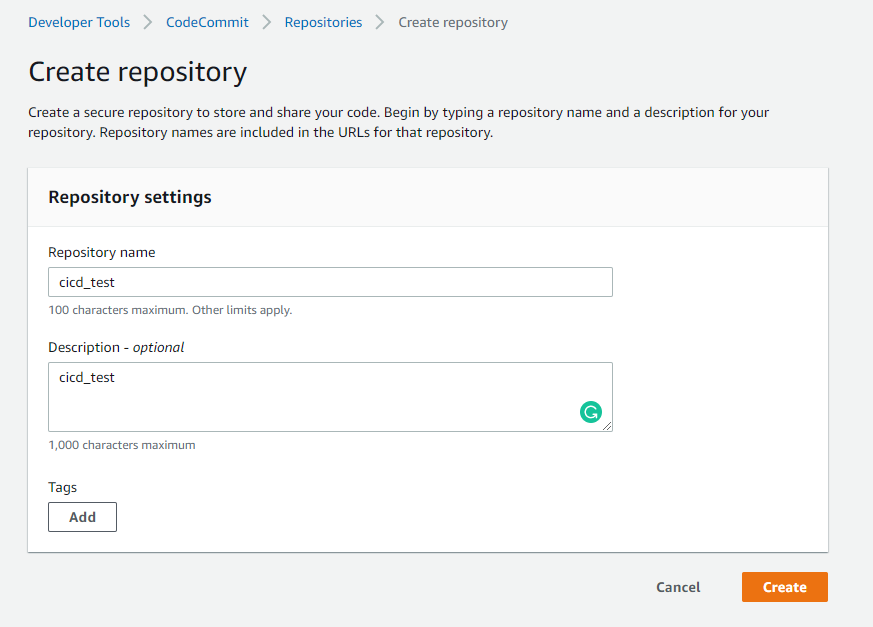Click the orange Create button
This screenshot has height=627, width=873.
(x=784, y=587)
